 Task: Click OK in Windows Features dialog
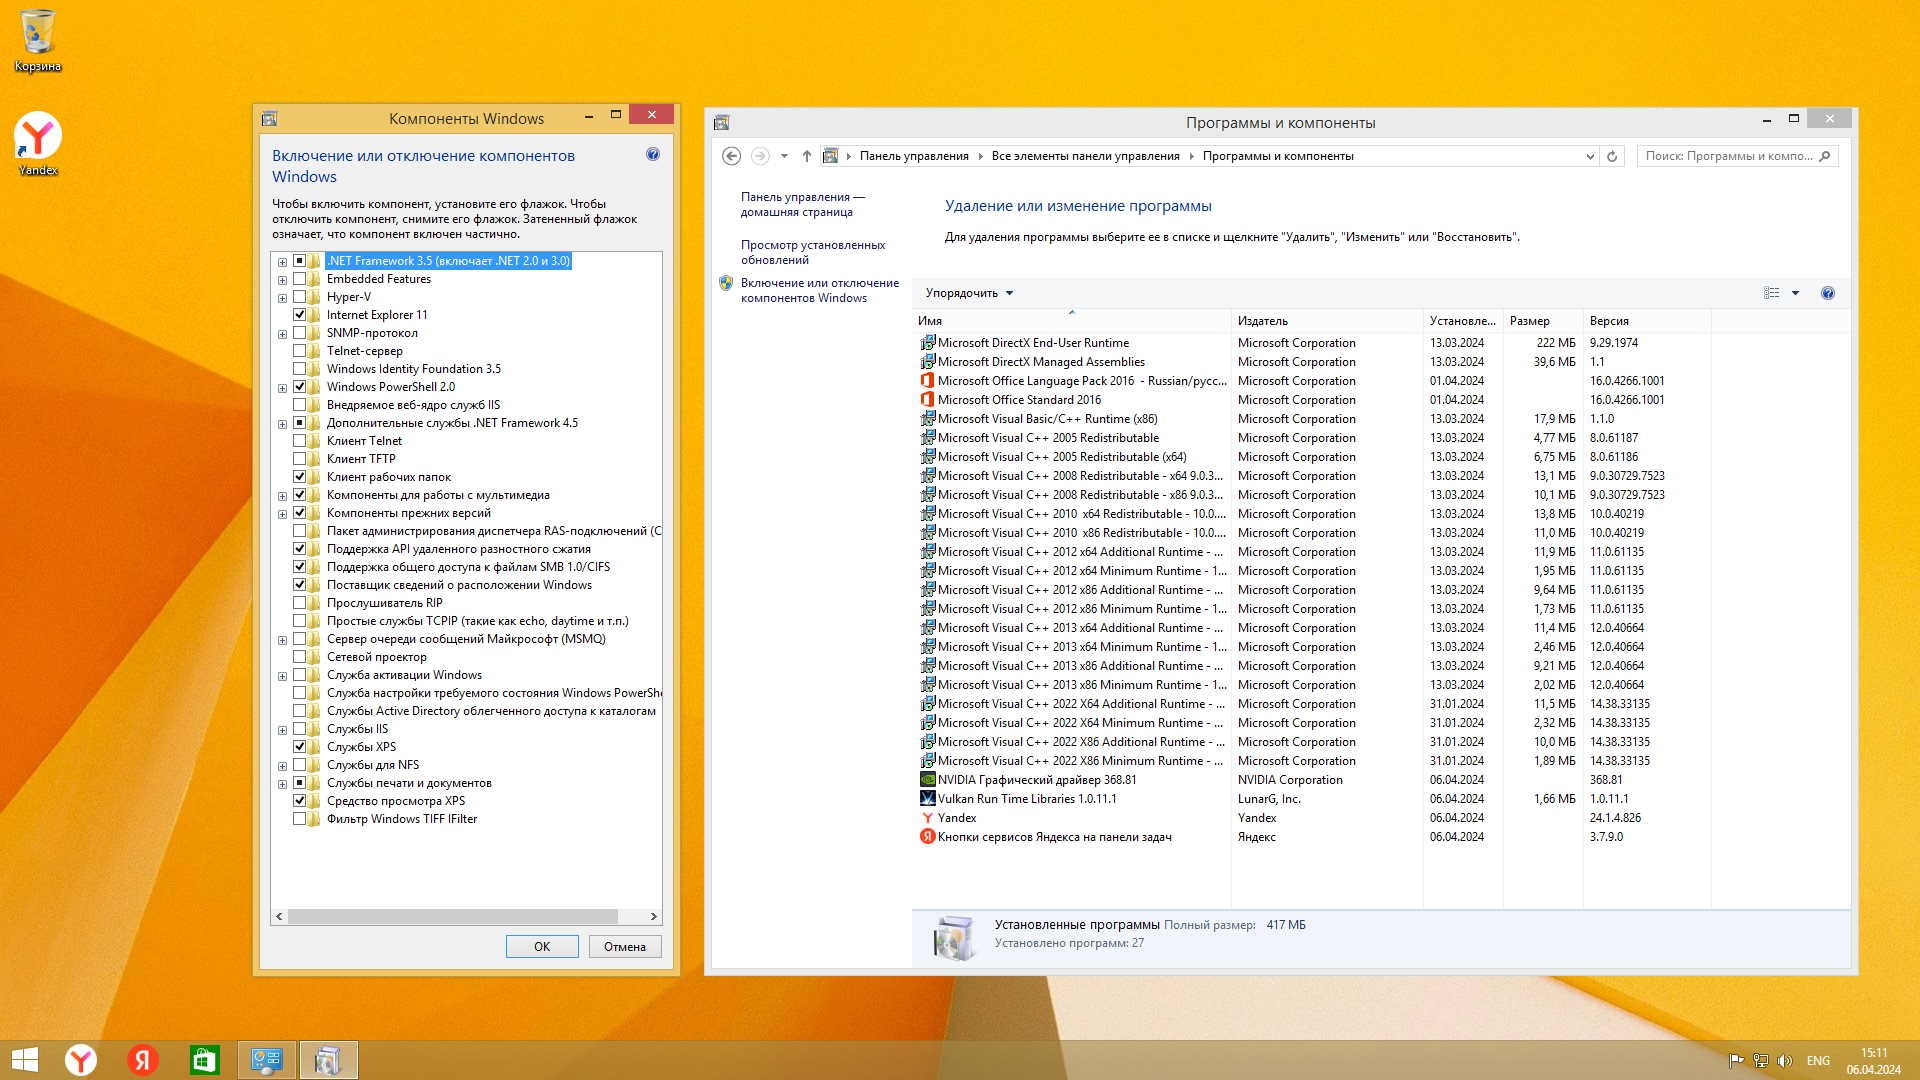click(541, 946)
